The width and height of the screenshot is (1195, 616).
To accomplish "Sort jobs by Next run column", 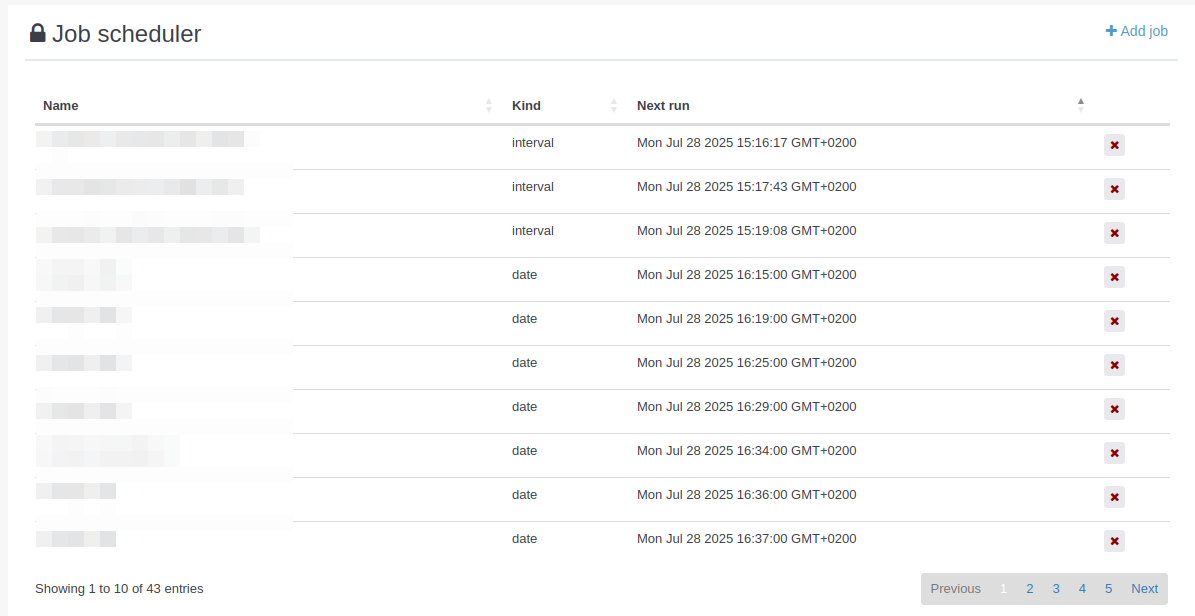I will (x=663, y=105).
